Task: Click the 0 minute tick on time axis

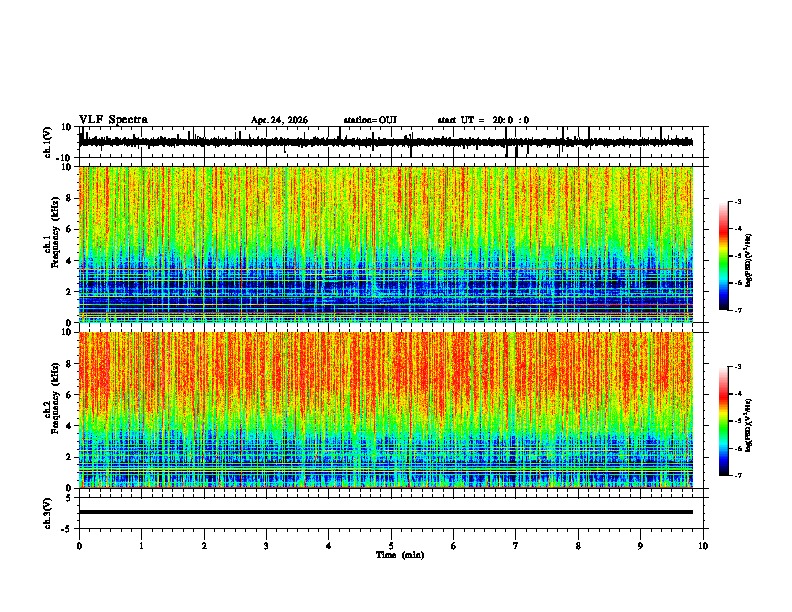Action: point(79,546)
